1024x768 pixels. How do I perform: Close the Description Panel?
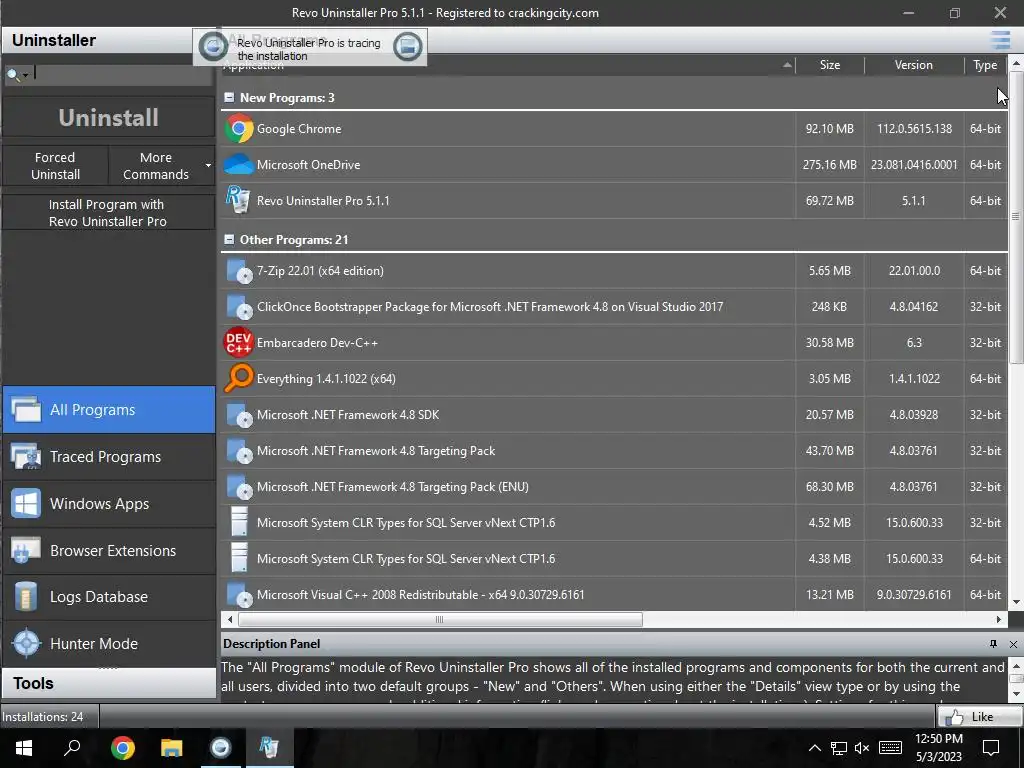[x=1013, y=644]
